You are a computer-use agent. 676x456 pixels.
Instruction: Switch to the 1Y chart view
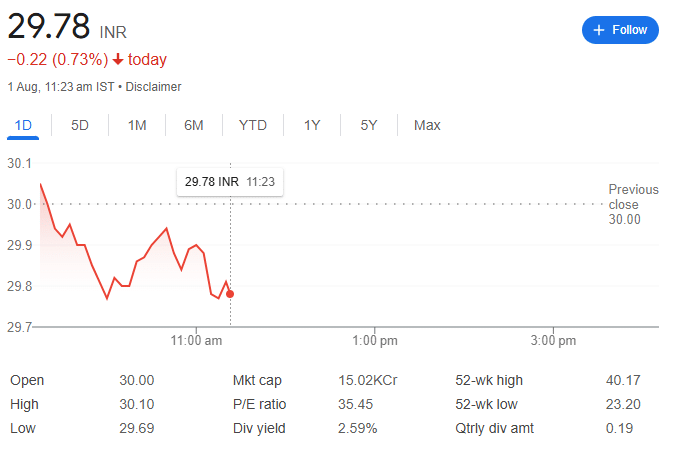coord(312,125)
